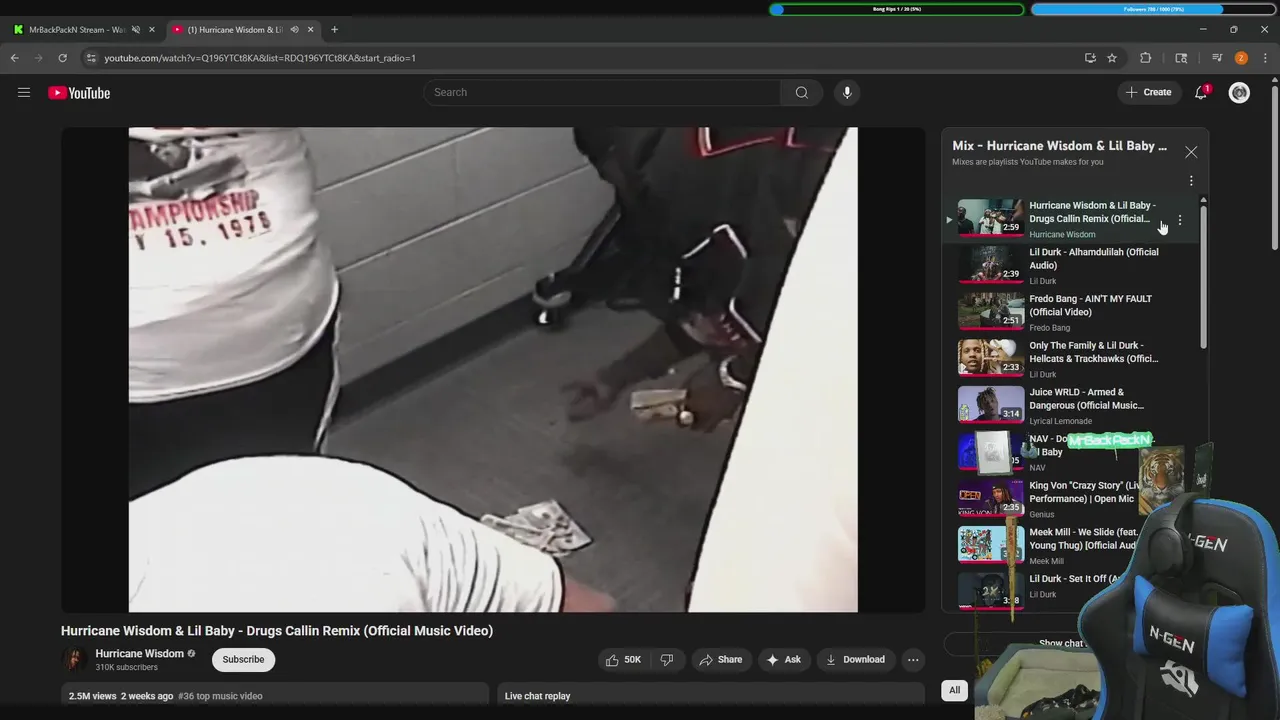Install app icon in address bar

pos(1090,58)
